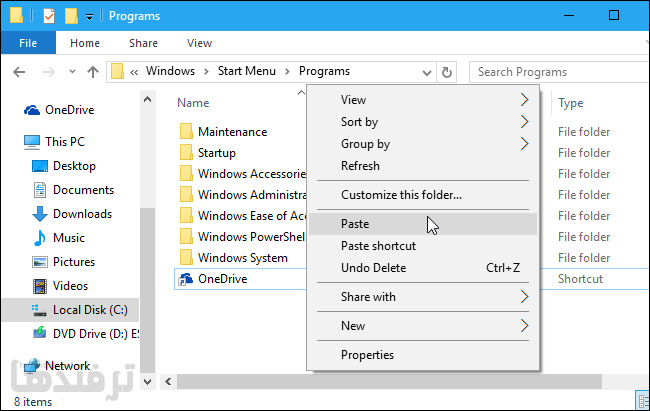Click the Windows PowerShell folder icon
This screenshot has height=411, width=650.
pyautogui.click(x=186, y=236)
